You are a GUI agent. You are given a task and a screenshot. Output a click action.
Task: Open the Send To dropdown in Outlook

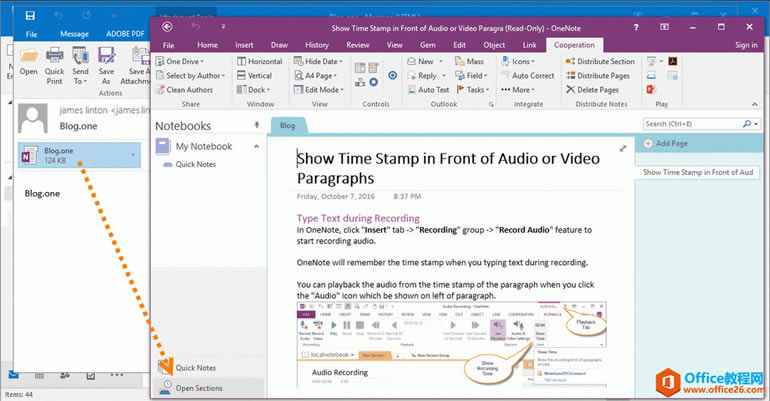coord(80,66)
